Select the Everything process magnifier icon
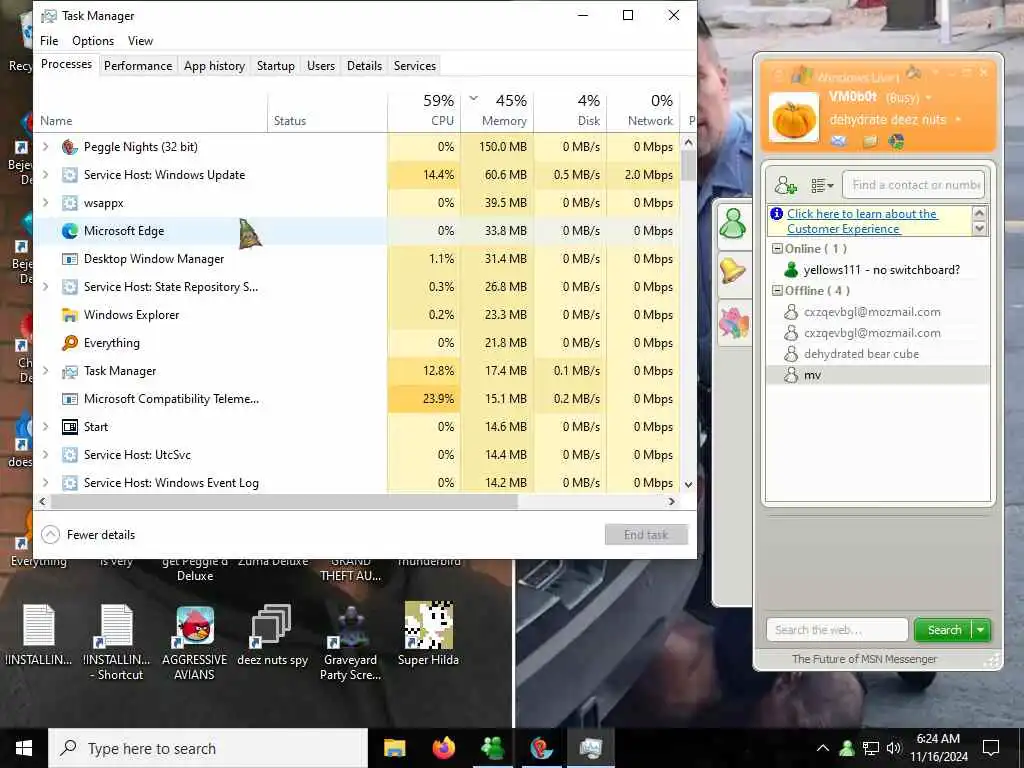This screenshot has height=768, width=1024. [x=70, y=343]
